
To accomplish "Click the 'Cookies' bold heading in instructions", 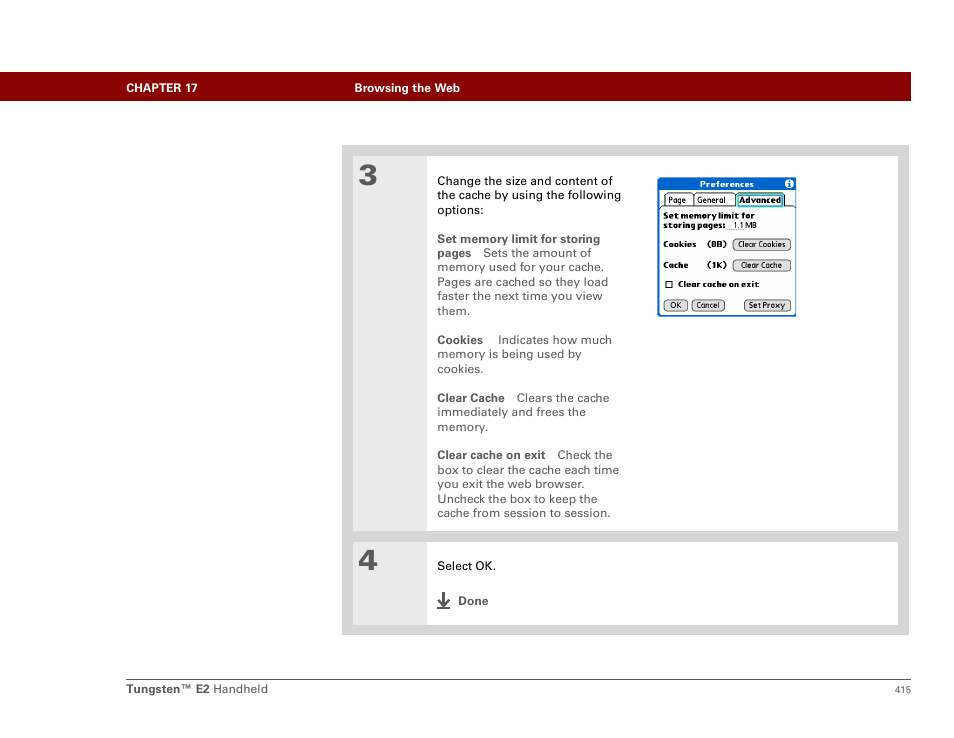I will (x=460, y=340).
